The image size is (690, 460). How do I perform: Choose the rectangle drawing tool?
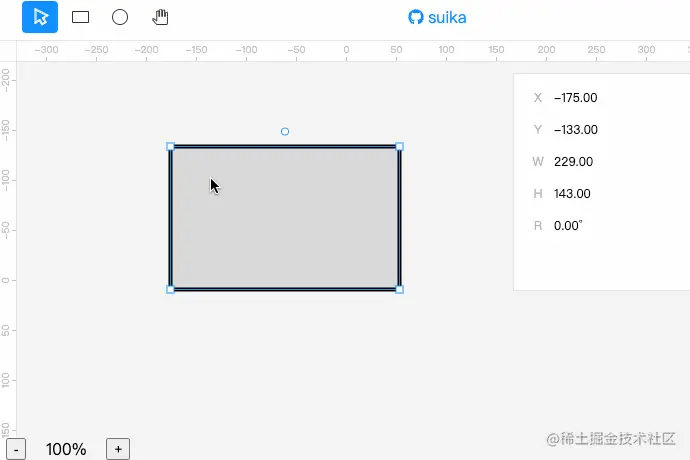[81, 17]
